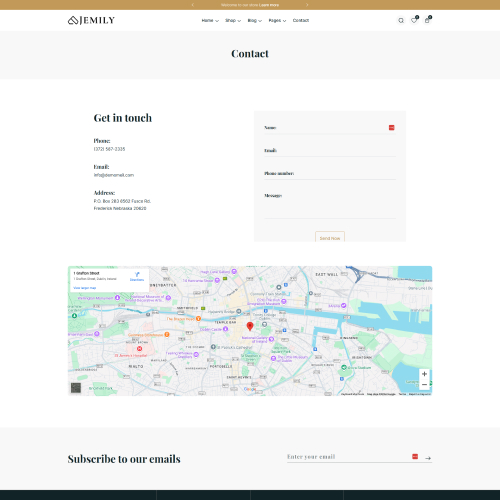This screenshot has height=500, width=500.
Task: Click the P.O. Box address text
Action: [122, 205]
